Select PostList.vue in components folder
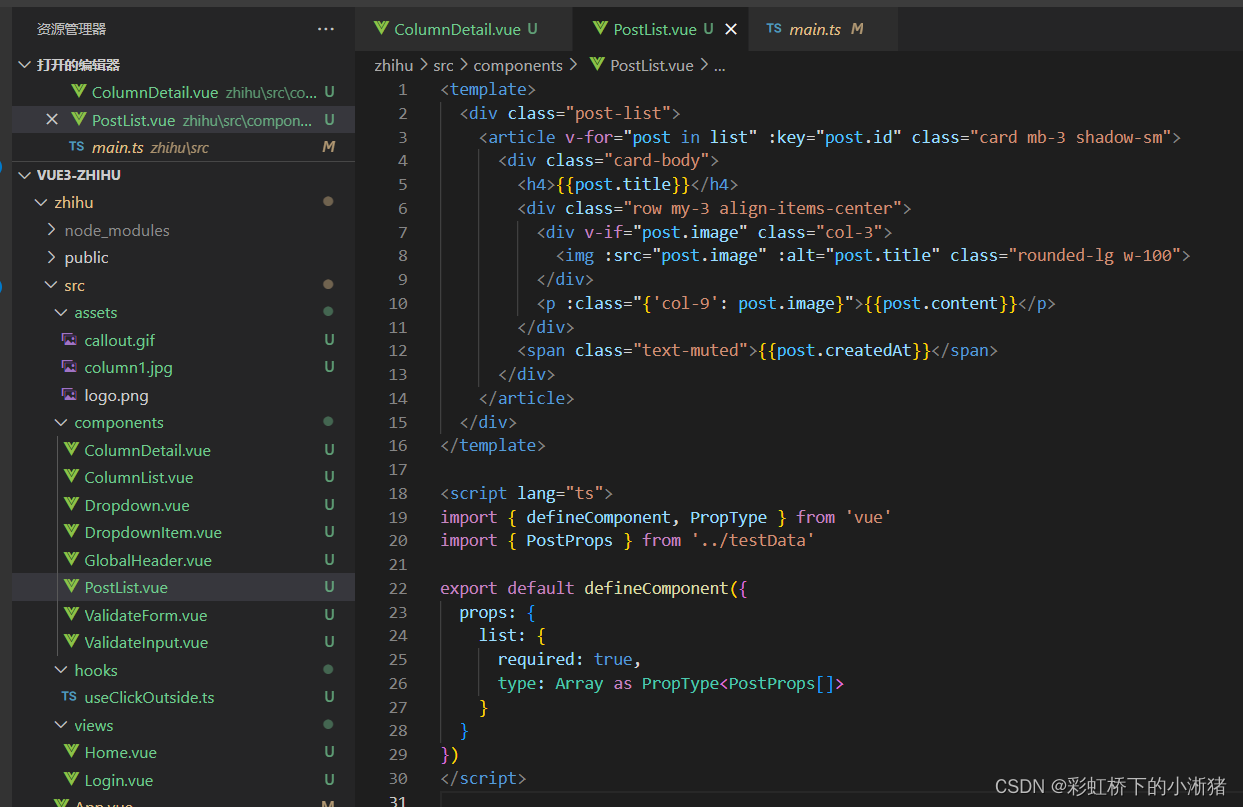 tap(183, 587)
